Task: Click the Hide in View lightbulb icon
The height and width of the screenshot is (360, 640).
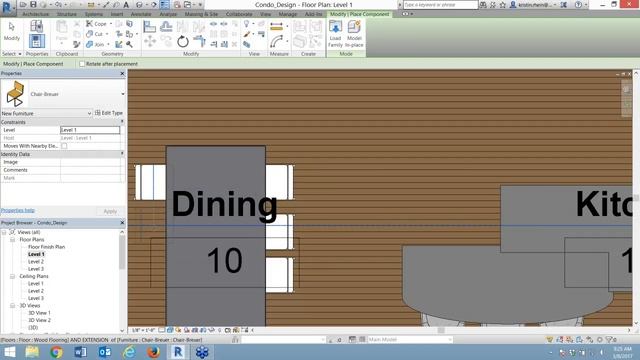Action: click(247, 24)
